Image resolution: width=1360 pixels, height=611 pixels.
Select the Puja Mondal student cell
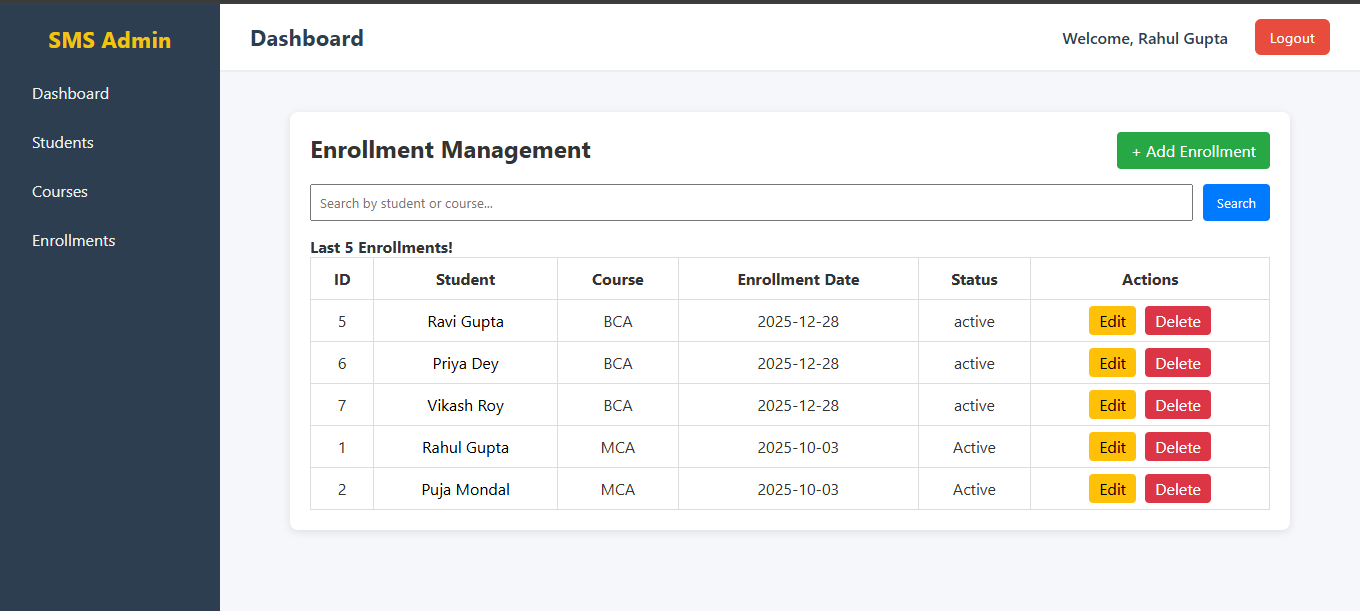pos(465,489)
